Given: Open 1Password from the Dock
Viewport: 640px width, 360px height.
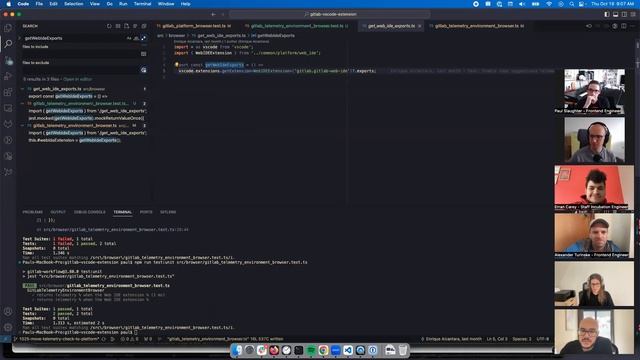Looking at the screenshot, I should (x=373, y=350).
